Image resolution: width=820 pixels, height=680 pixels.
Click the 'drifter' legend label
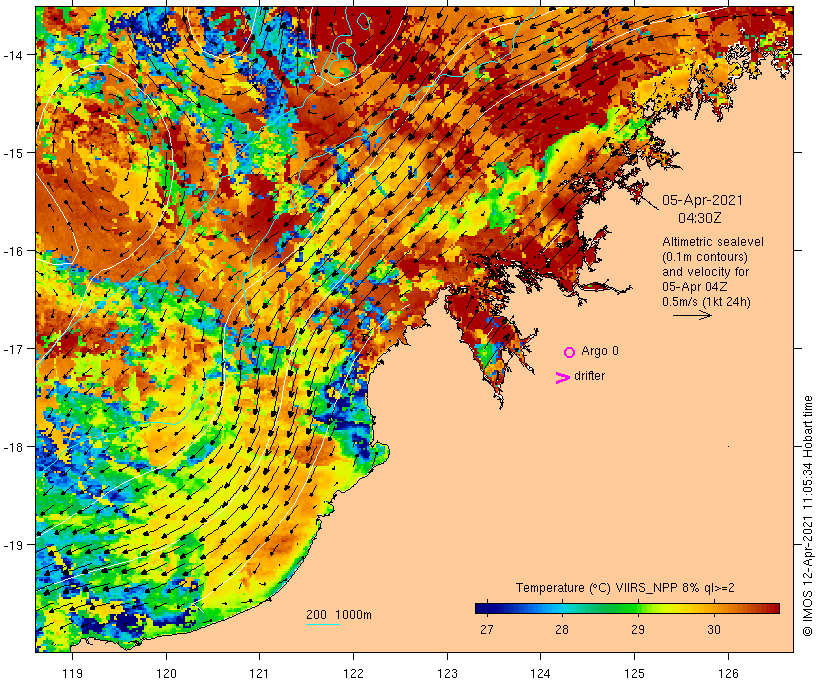(x=589, y=376)
